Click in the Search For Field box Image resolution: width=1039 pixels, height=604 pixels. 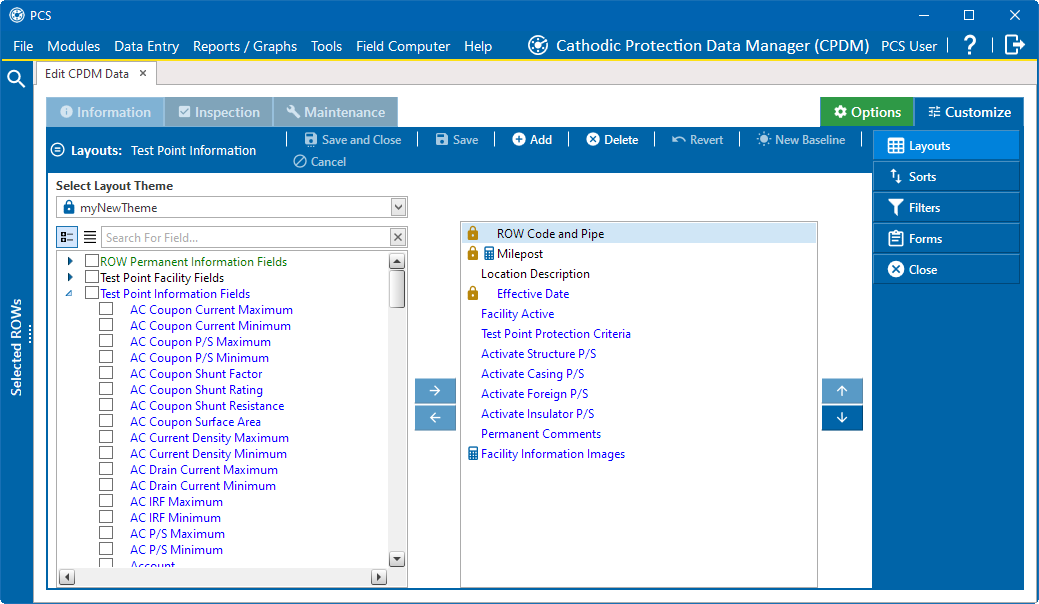tap(246, 237)
